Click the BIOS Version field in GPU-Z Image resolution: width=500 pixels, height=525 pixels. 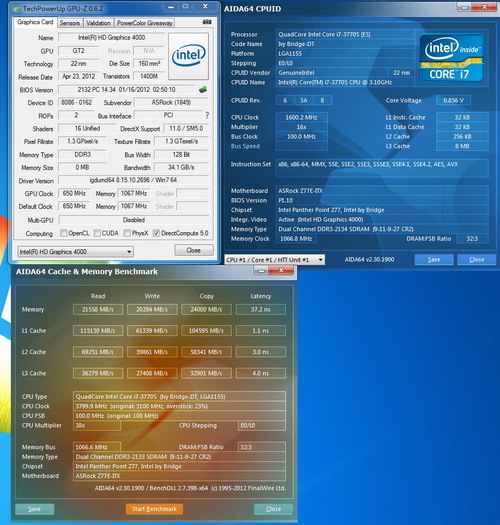126,90
